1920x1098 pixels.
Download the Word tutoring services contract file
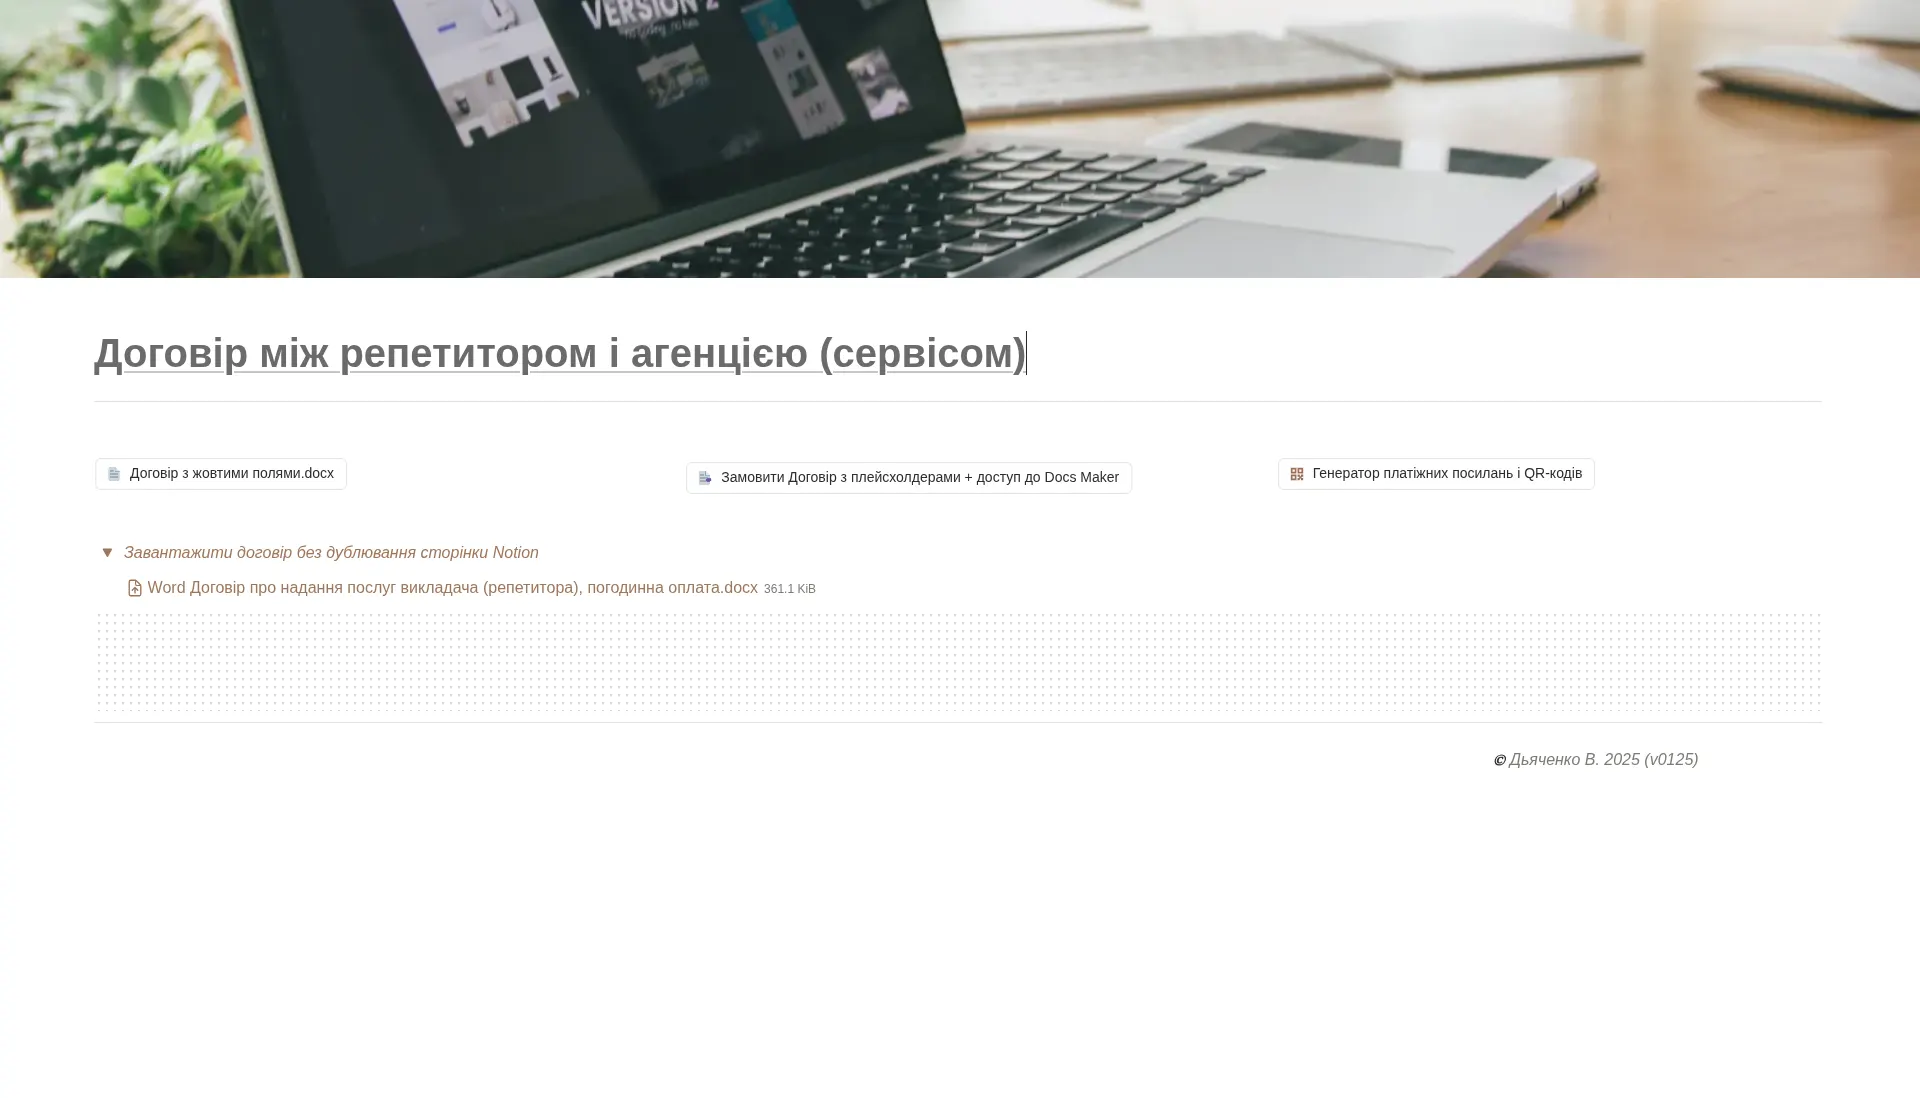452,587
